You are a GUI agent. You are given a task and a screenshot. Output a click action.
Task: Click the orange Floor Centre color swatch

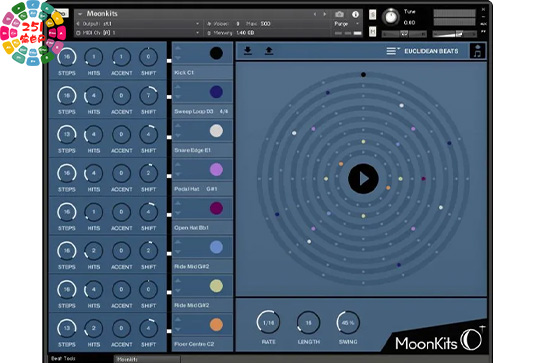point(216,324)
